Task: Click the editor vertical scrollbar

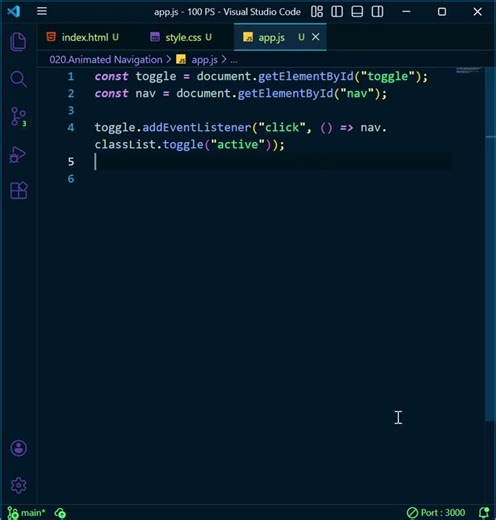Action: tap(490, 243)
